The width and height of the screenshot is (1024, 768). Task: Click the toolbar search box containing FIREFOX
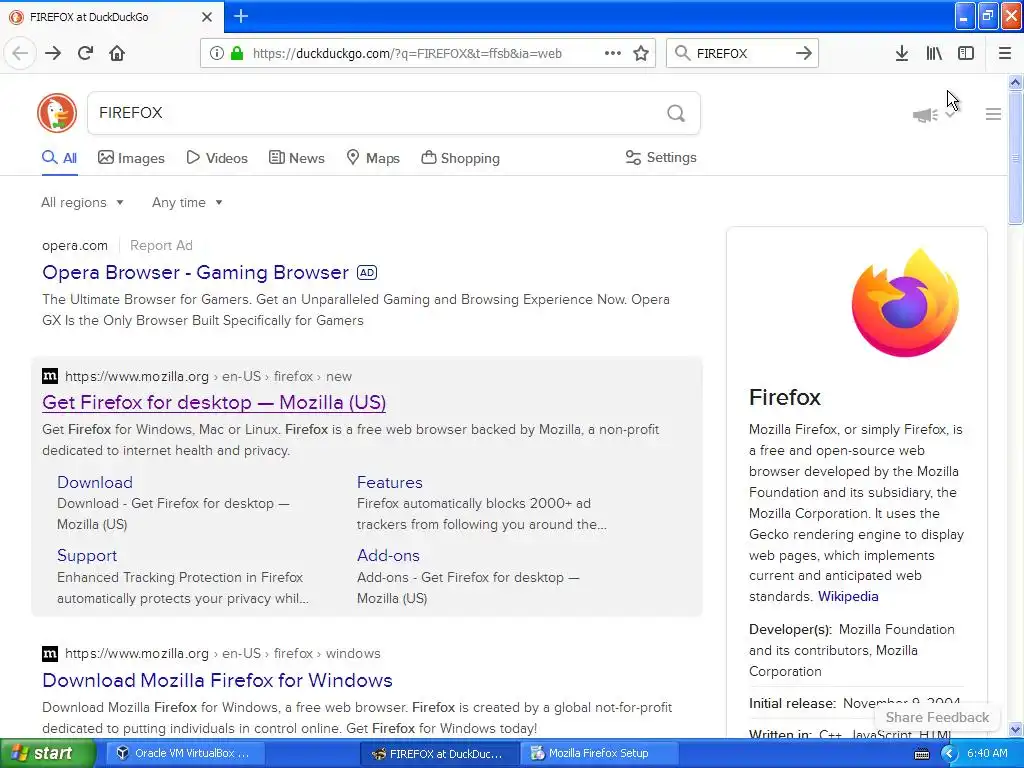point(743,53)
